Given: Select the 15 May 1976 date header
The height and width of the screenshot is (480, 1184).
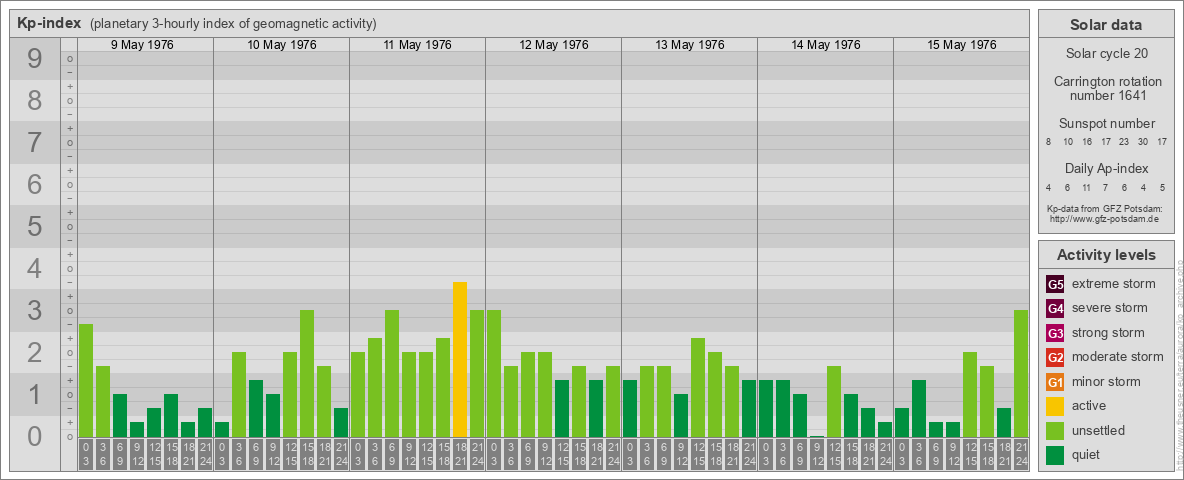Looking at the screenshot, I should pos(961,45).
